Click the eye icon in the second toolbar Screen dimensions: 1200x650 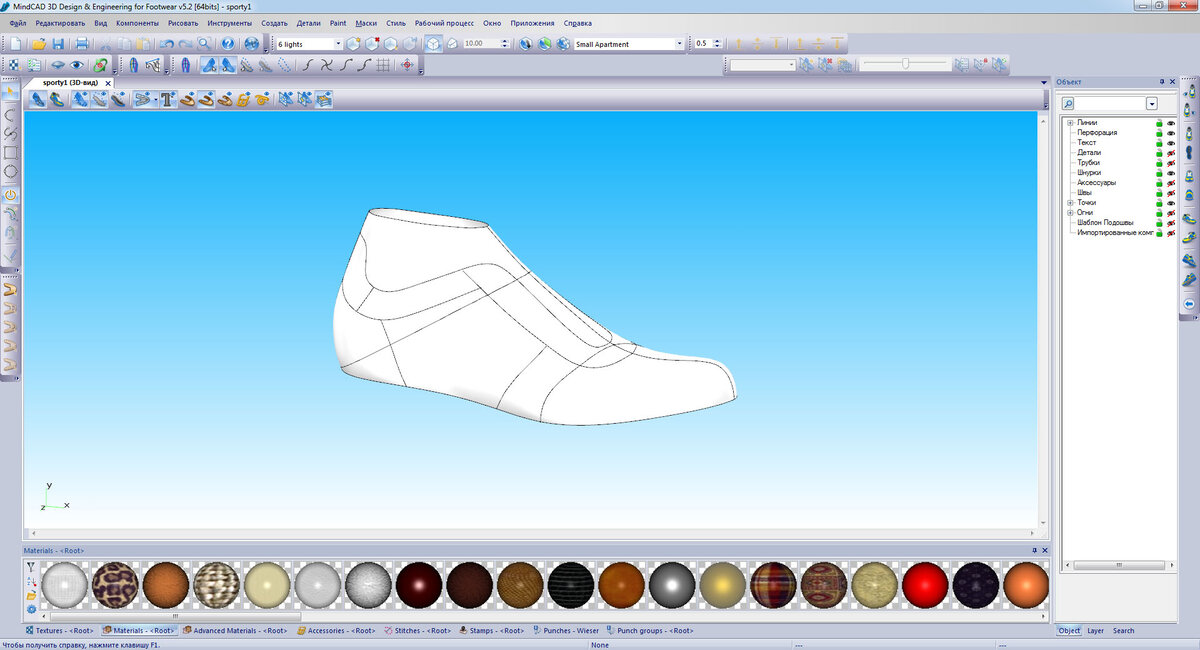point(75,65)
